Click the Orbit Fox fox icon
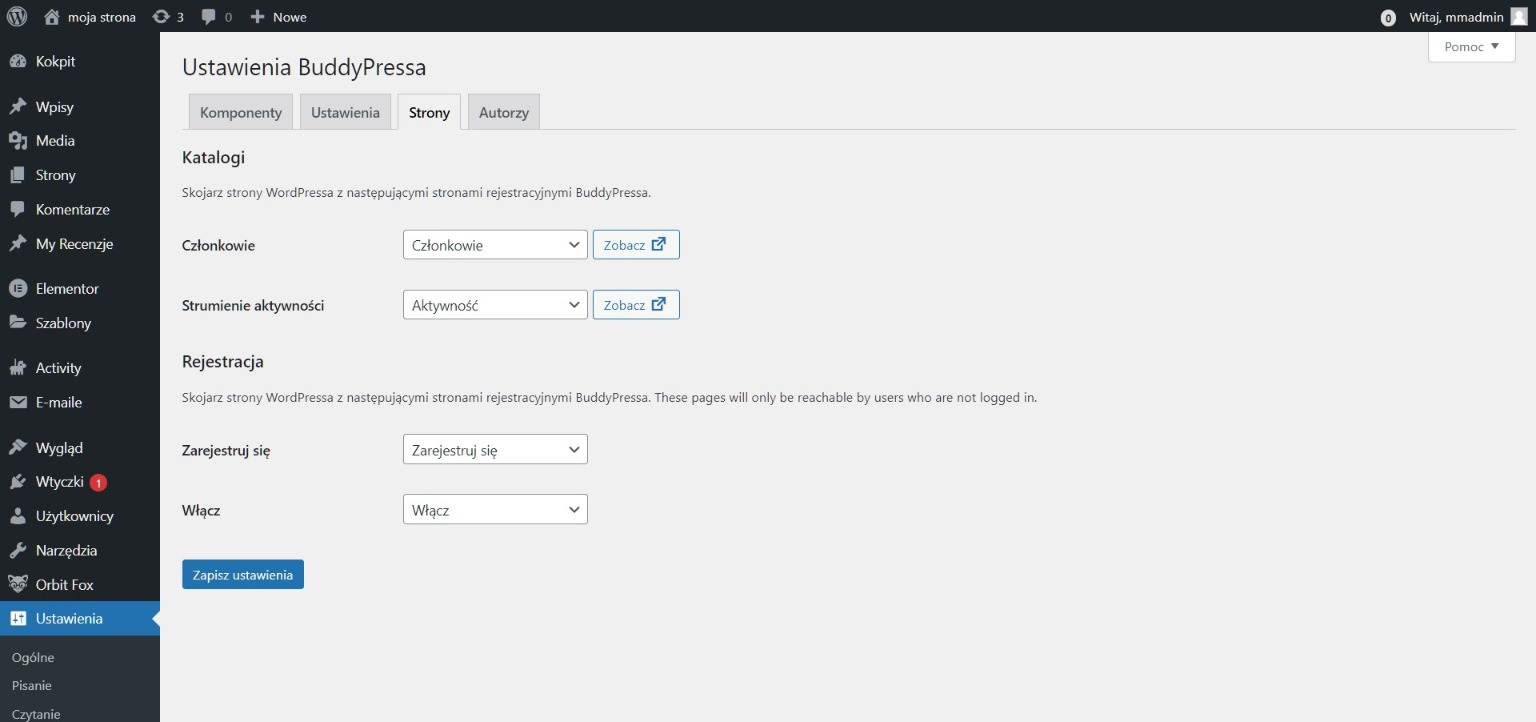The height and width of the screenshot is (722, 1536). 17,584
